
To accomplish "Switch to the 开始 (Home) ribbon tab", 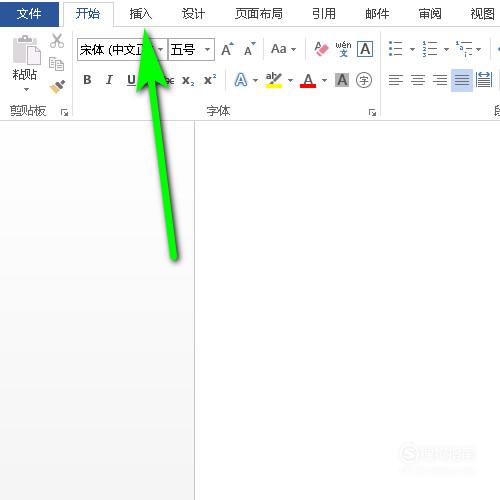I will pyautogui.click(x=88, y=14).
